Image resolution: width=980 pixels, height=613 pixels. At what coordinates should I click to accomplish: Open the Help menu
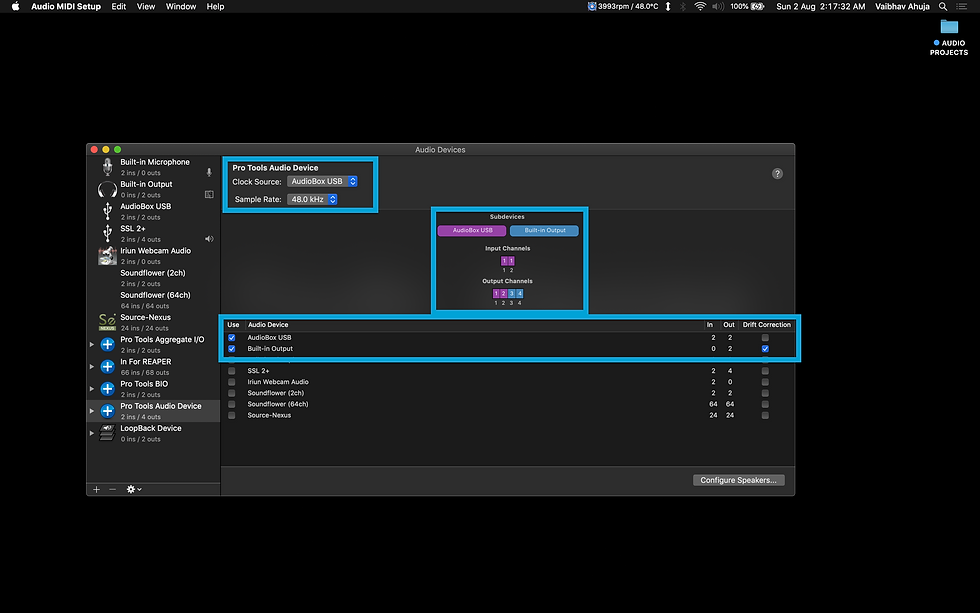point(215,6)
